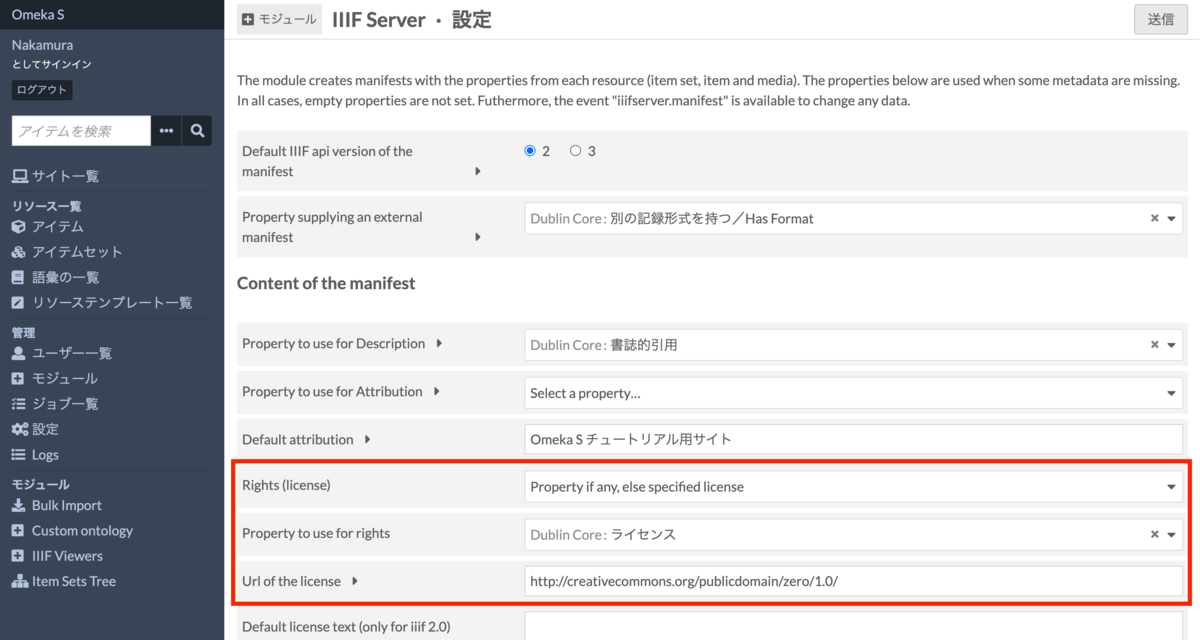This screenshot has width=1200, height=640.
Task: Open the Rights (license) dropdown
Action: click(x=853, y=487)
